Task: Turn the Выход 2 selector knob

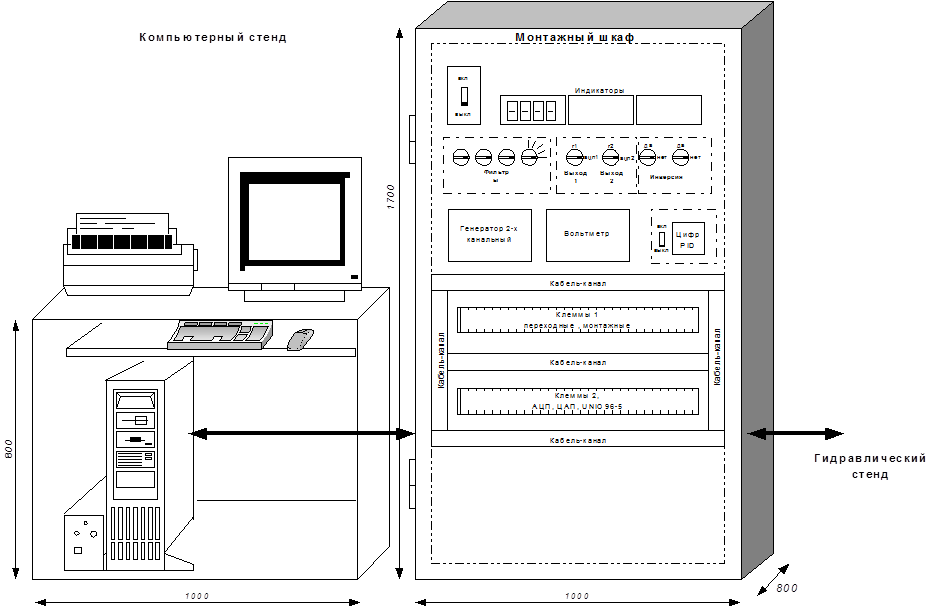Action: coord(611,158)
